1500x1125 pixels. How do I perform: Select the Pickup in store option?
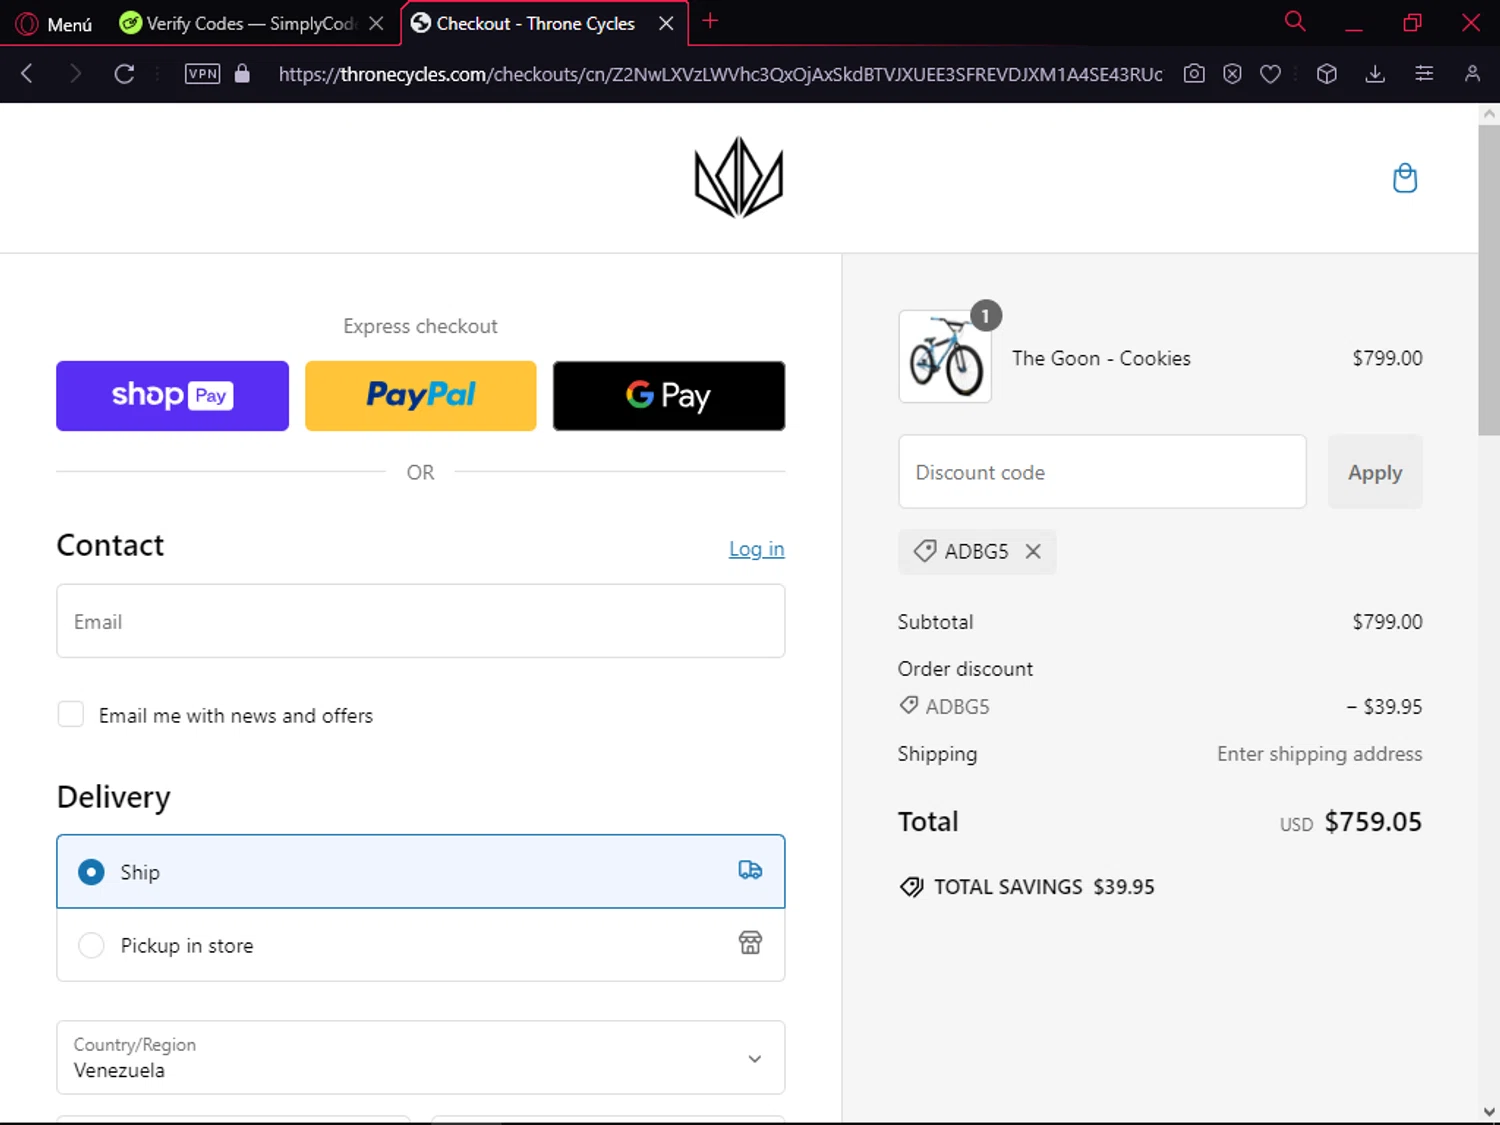click(421, 945)
